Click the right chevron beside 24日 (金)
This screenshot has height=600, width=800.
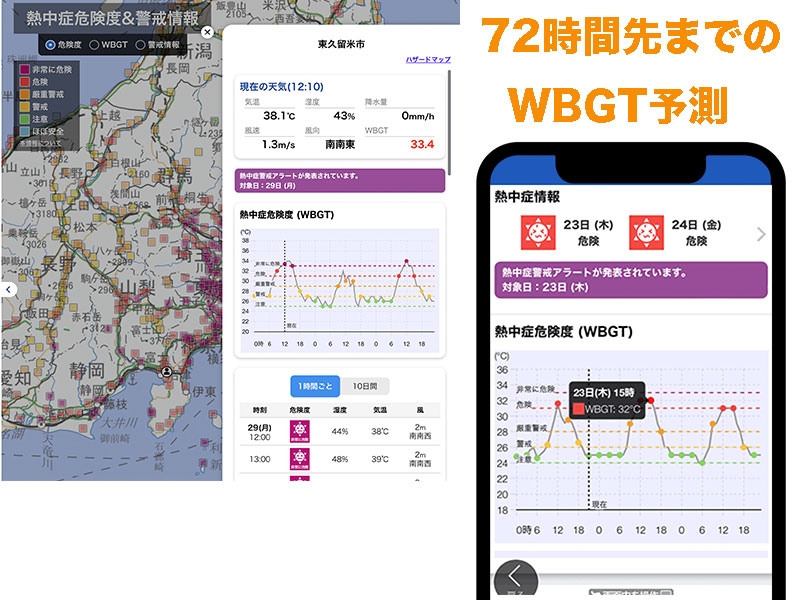click(761, 235)
